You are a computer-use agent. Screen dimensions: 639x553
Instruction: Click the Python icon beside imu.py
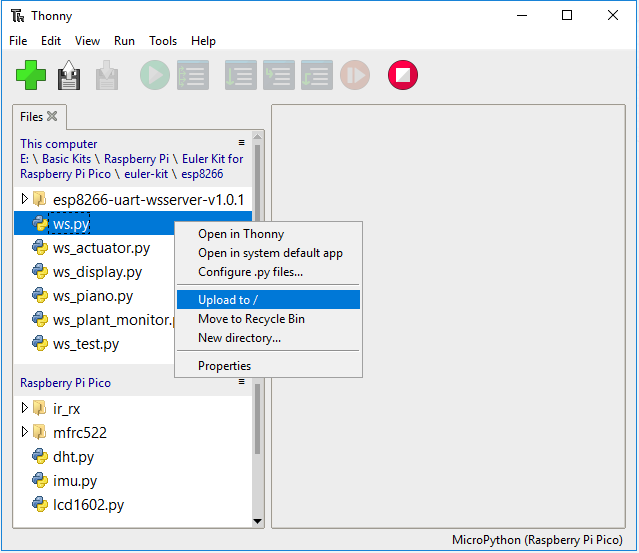pyautogui.click(x=40, y=480)
